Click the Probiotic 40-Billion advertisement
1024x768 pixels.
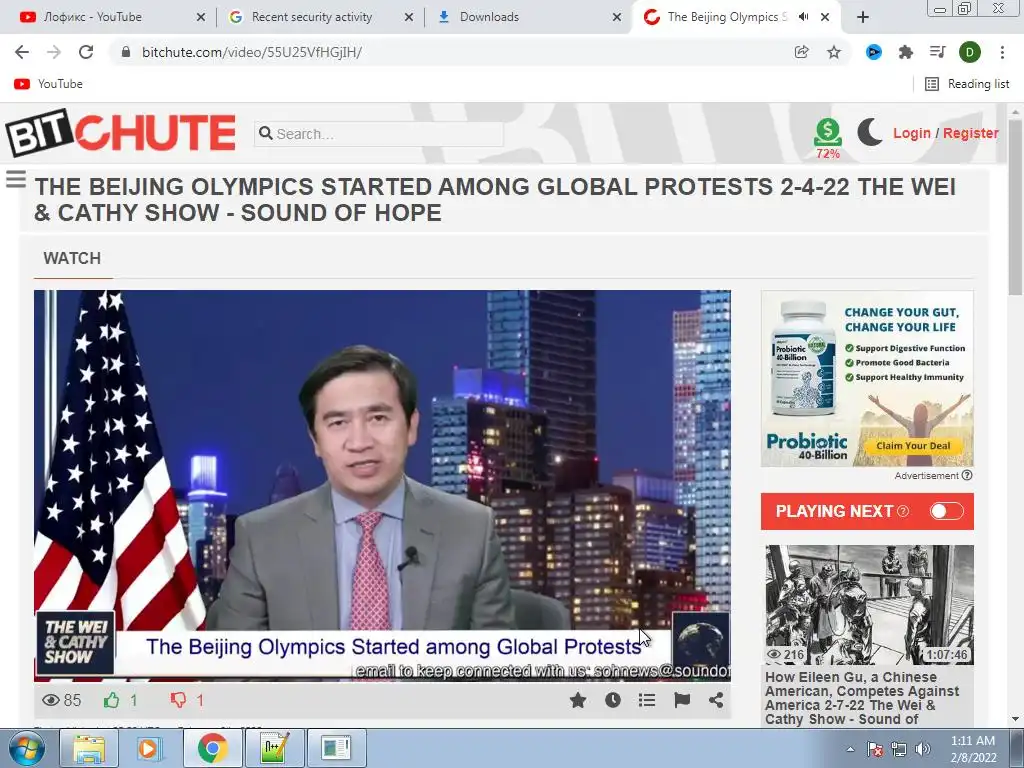(867, 379)
